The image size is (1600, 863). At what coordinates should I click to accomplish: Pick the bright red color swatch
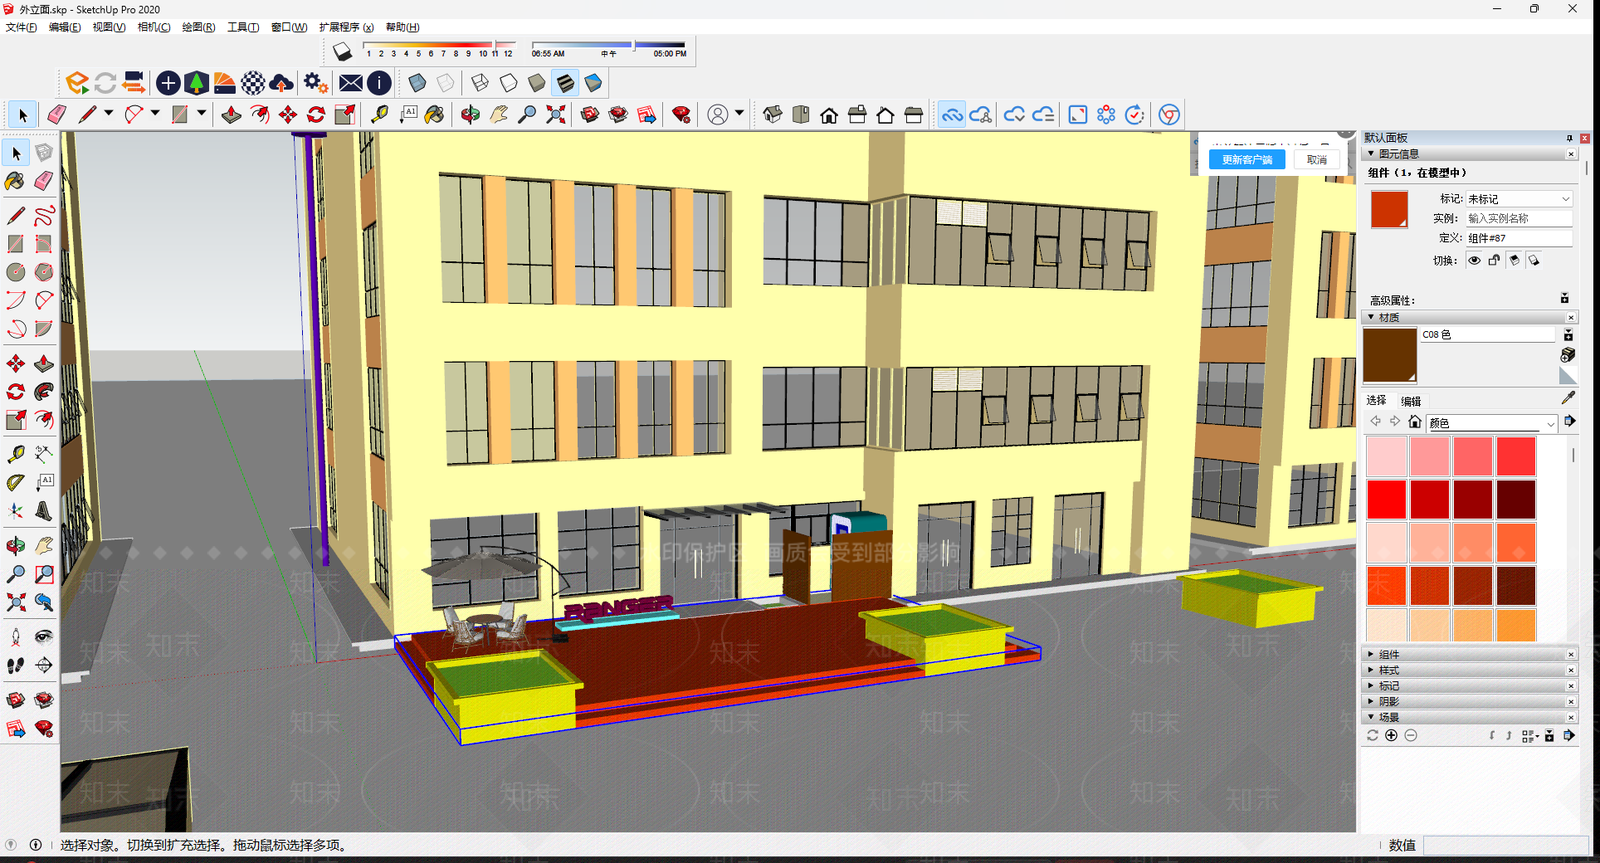pyautogui.click(x=1386, y=499)
